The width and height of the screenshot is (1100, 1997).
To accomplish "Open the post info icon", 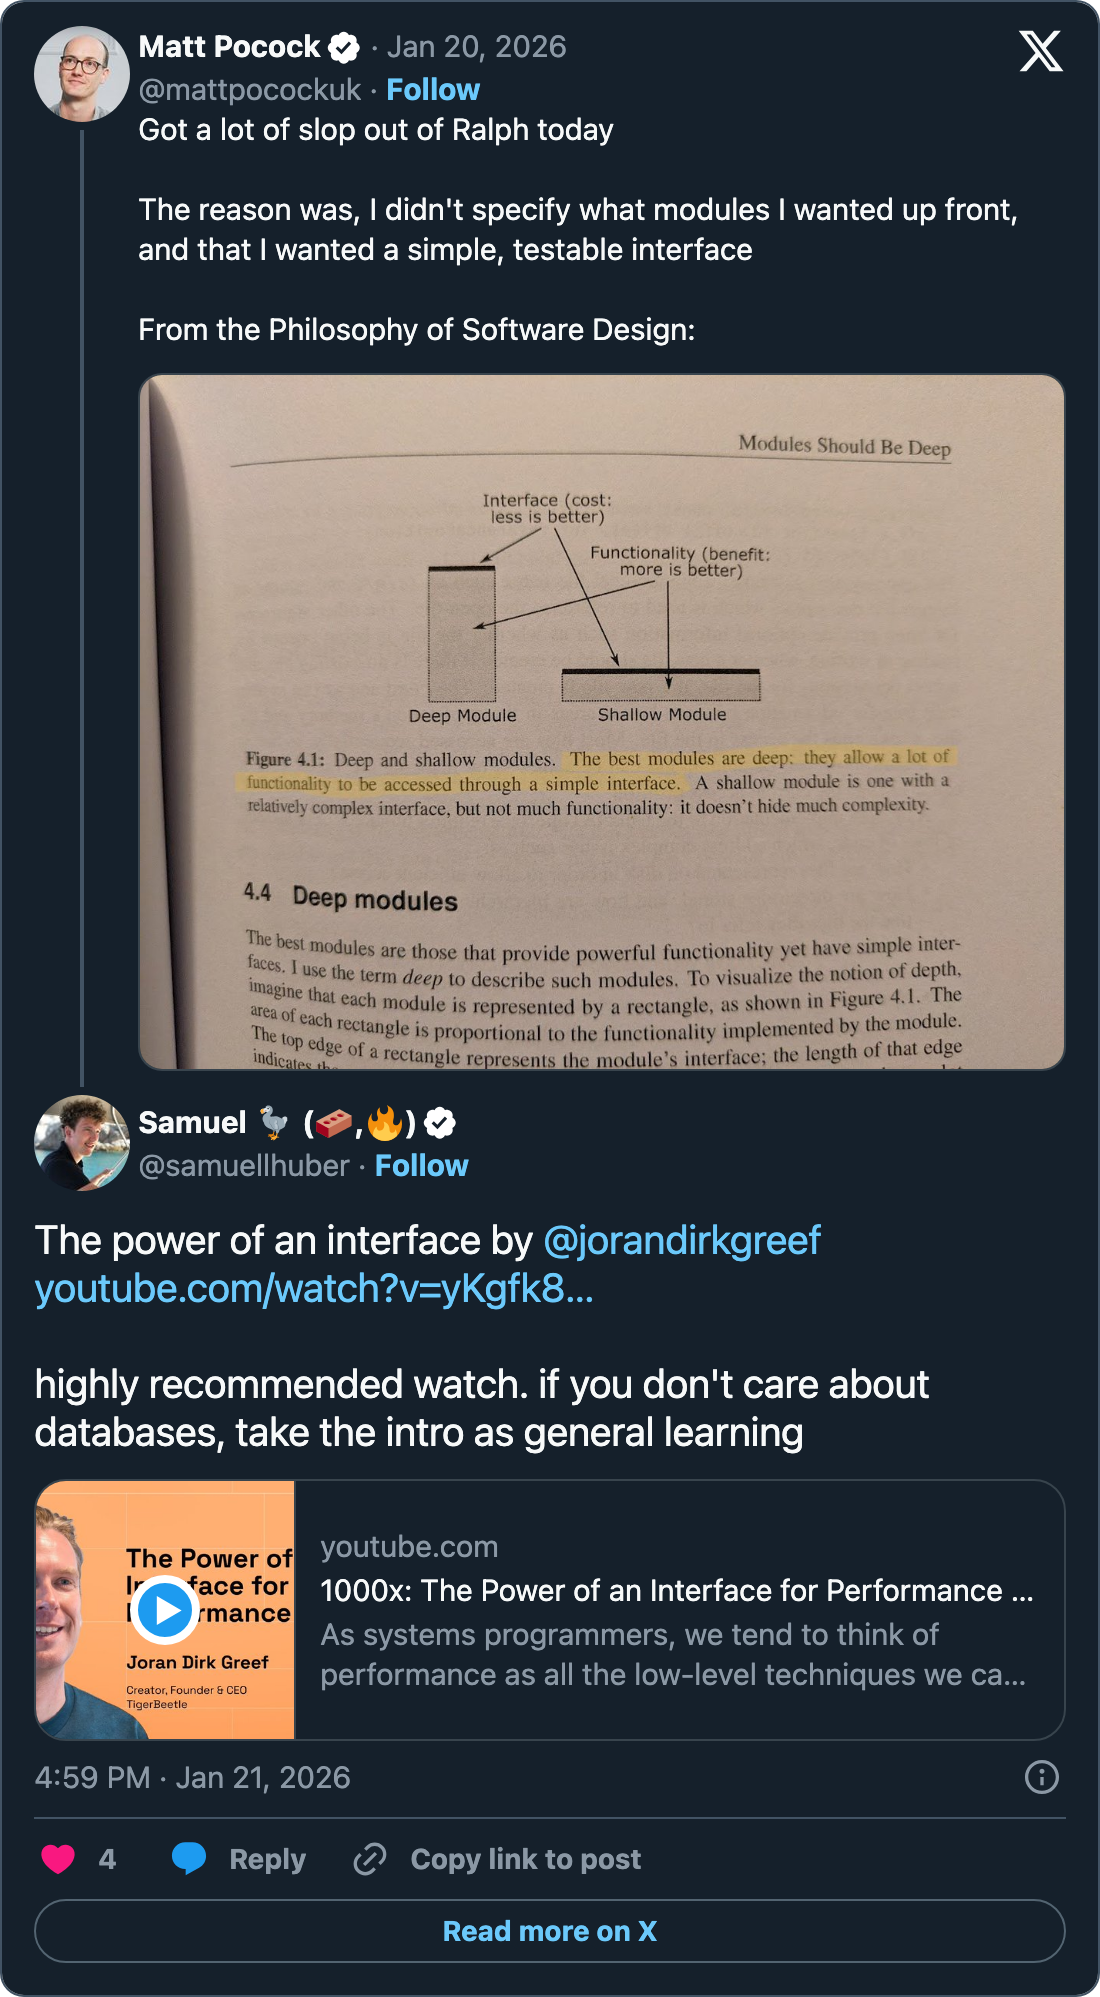I will coord(1041,1777).
